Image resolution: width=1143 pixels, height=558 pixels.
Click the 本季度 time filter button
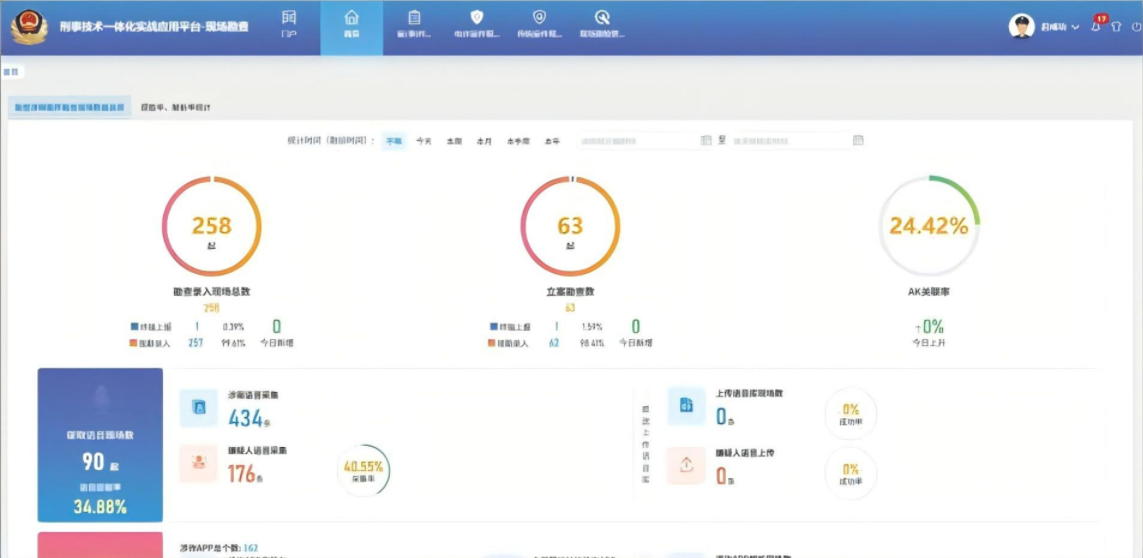click(518, 141)
